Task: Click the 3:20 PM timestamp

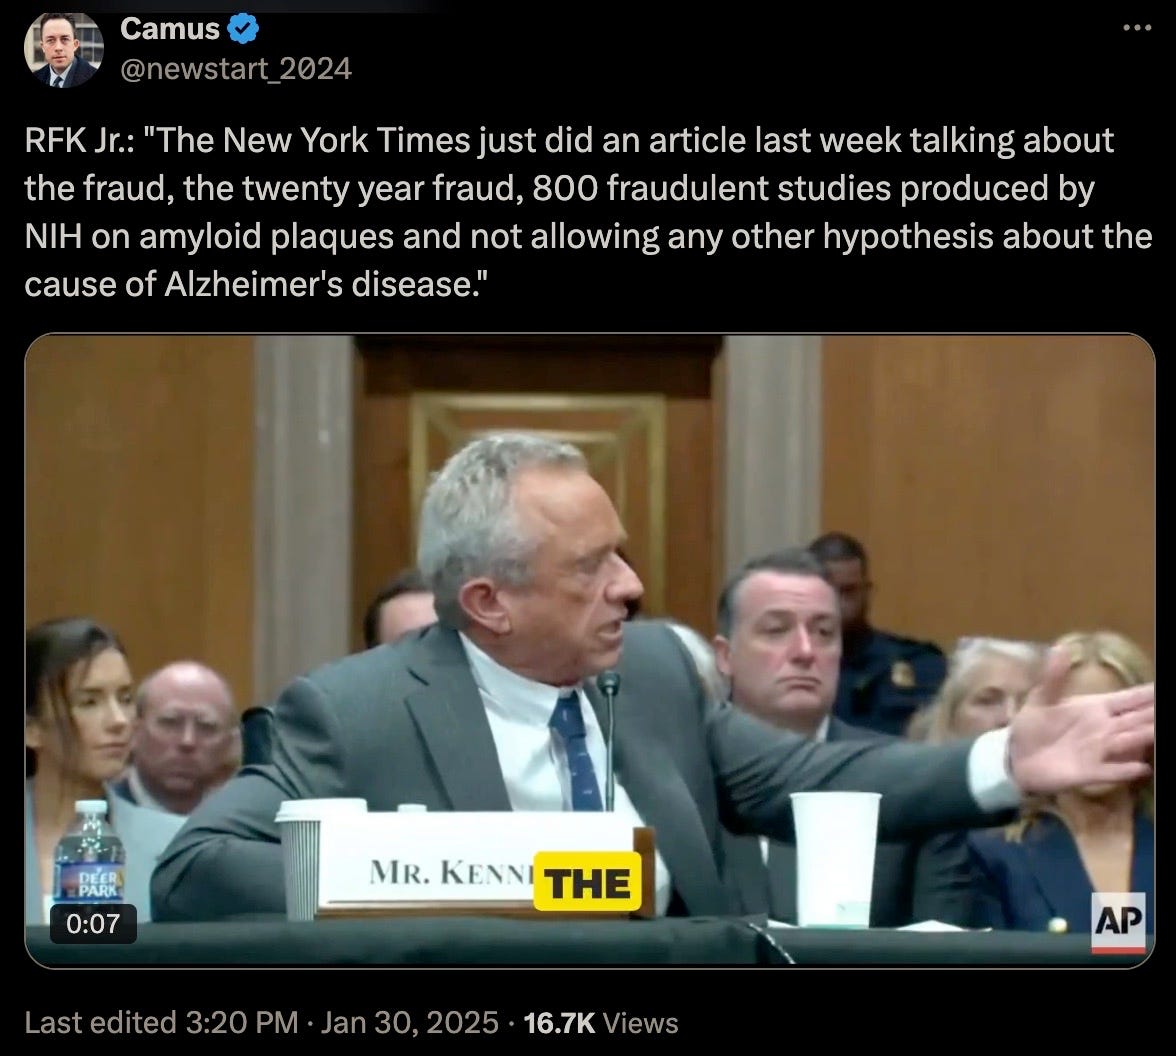Action: (x=242, y=1023)
